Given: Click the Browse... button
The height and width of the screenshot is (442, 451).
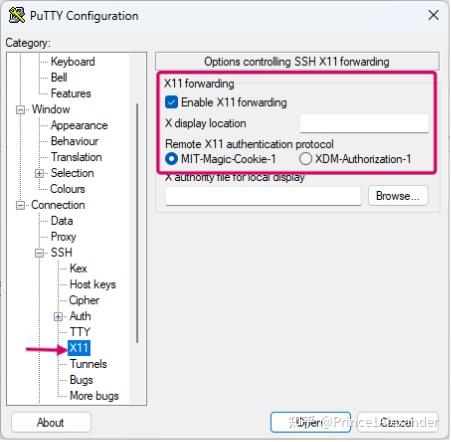Looking at the screenshot, I should pos(398,196).
